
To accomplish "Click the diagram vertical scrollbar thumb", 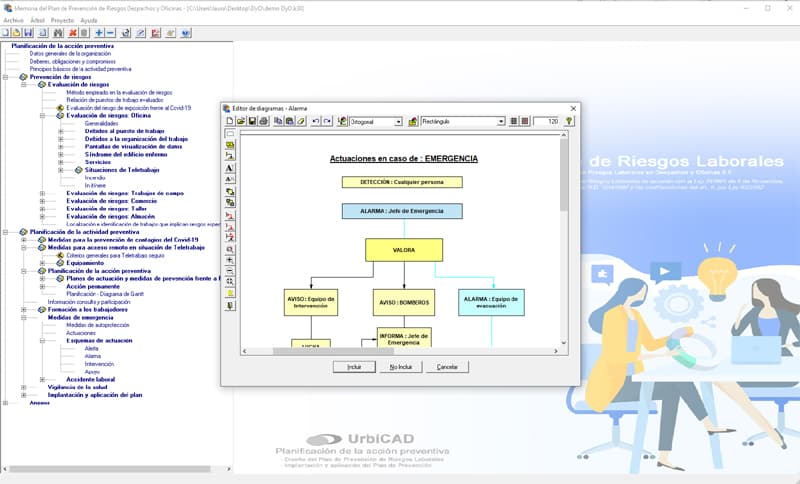I will (563, 175).
